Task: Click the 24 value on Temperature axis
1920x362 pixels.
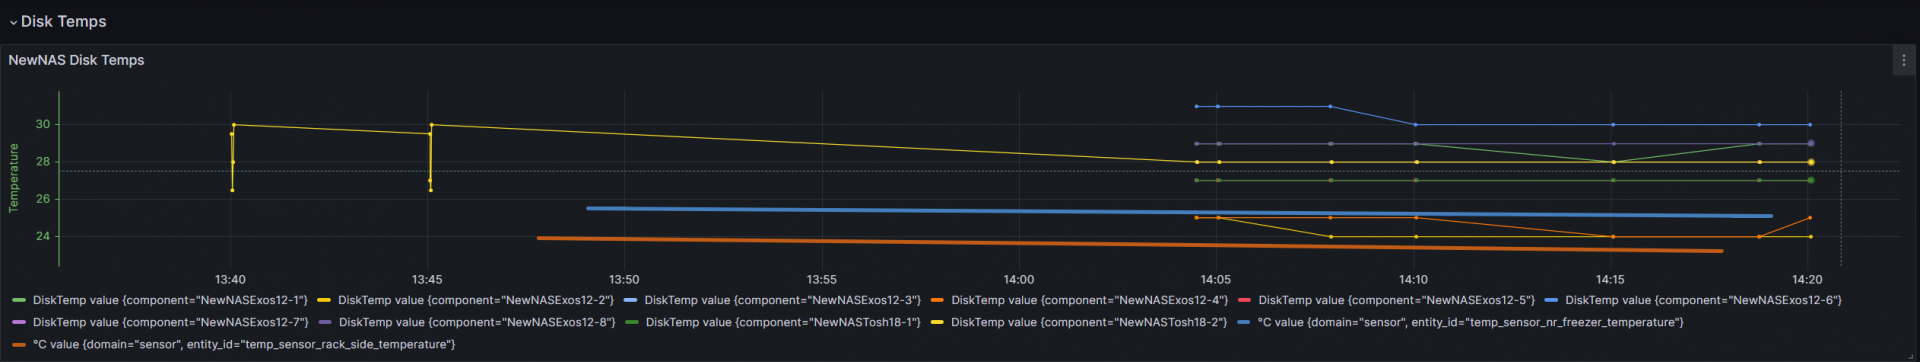Action: tap(42, 236)
